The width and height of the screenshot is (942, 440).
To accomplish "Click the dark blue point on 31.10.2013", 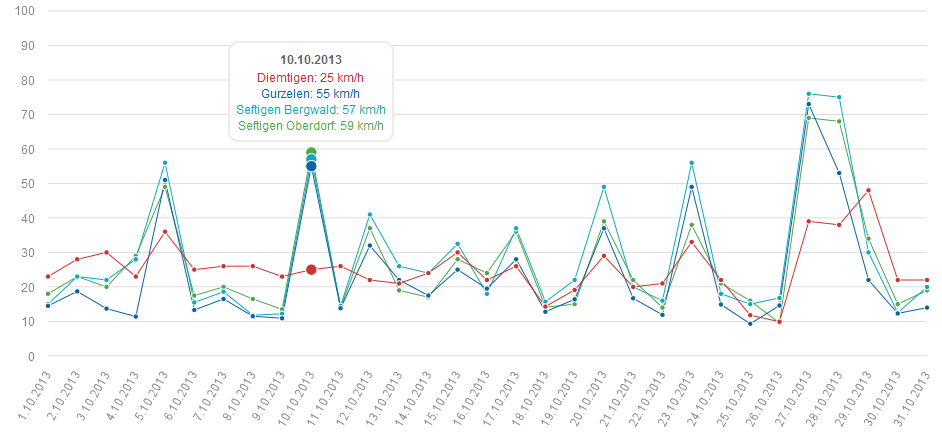I will (927, 308).
